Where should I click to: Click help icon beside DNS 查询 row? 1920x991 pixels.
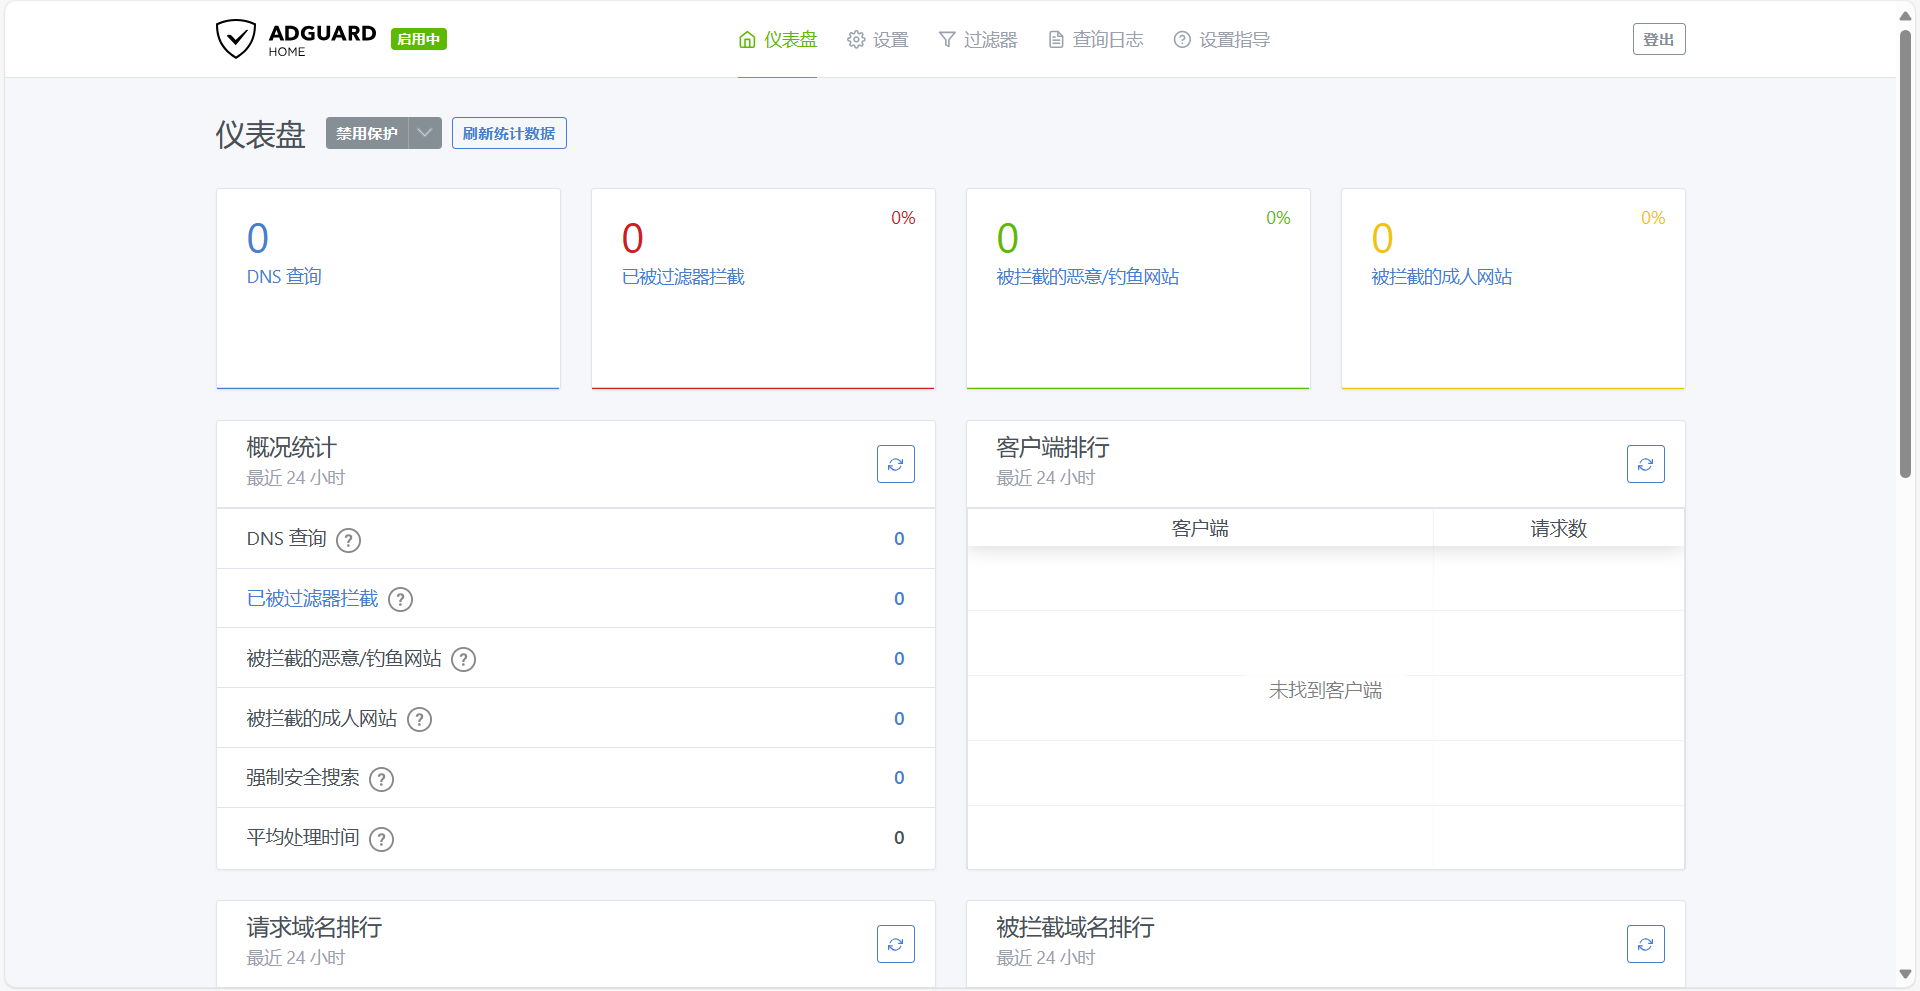tap(348, 540)
